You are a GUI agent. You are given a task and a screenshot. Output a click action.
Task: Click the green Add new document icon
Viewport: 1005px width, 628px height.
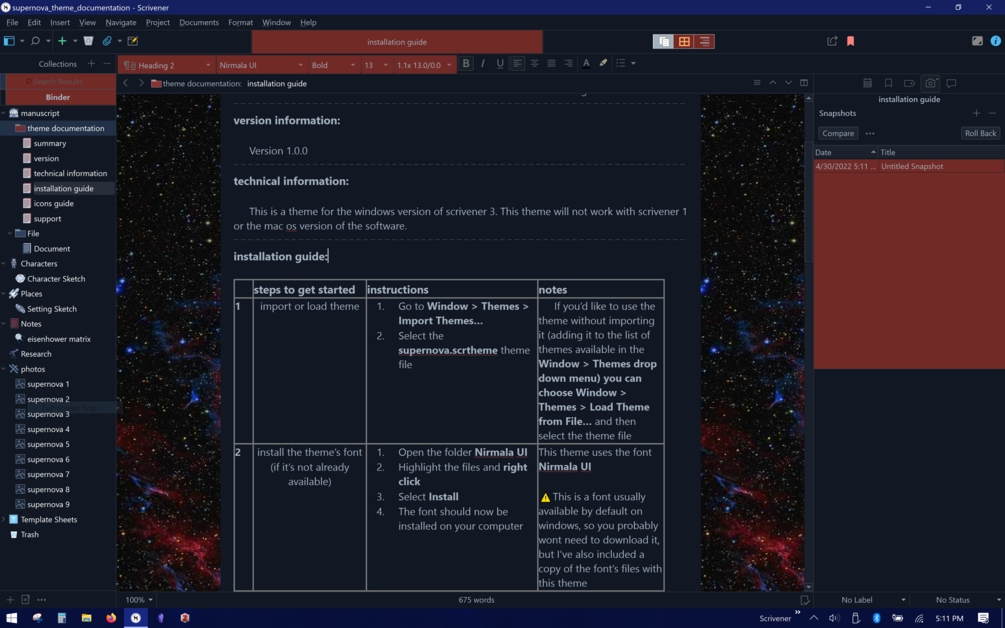coord(62,41)
